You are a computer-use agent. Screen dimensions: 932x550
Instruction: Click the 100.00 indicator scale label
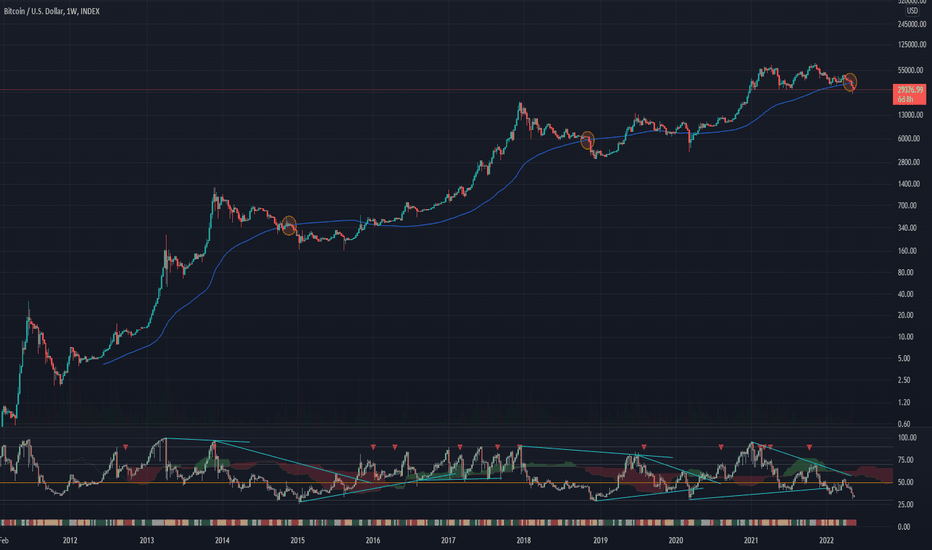pos(907,438)
